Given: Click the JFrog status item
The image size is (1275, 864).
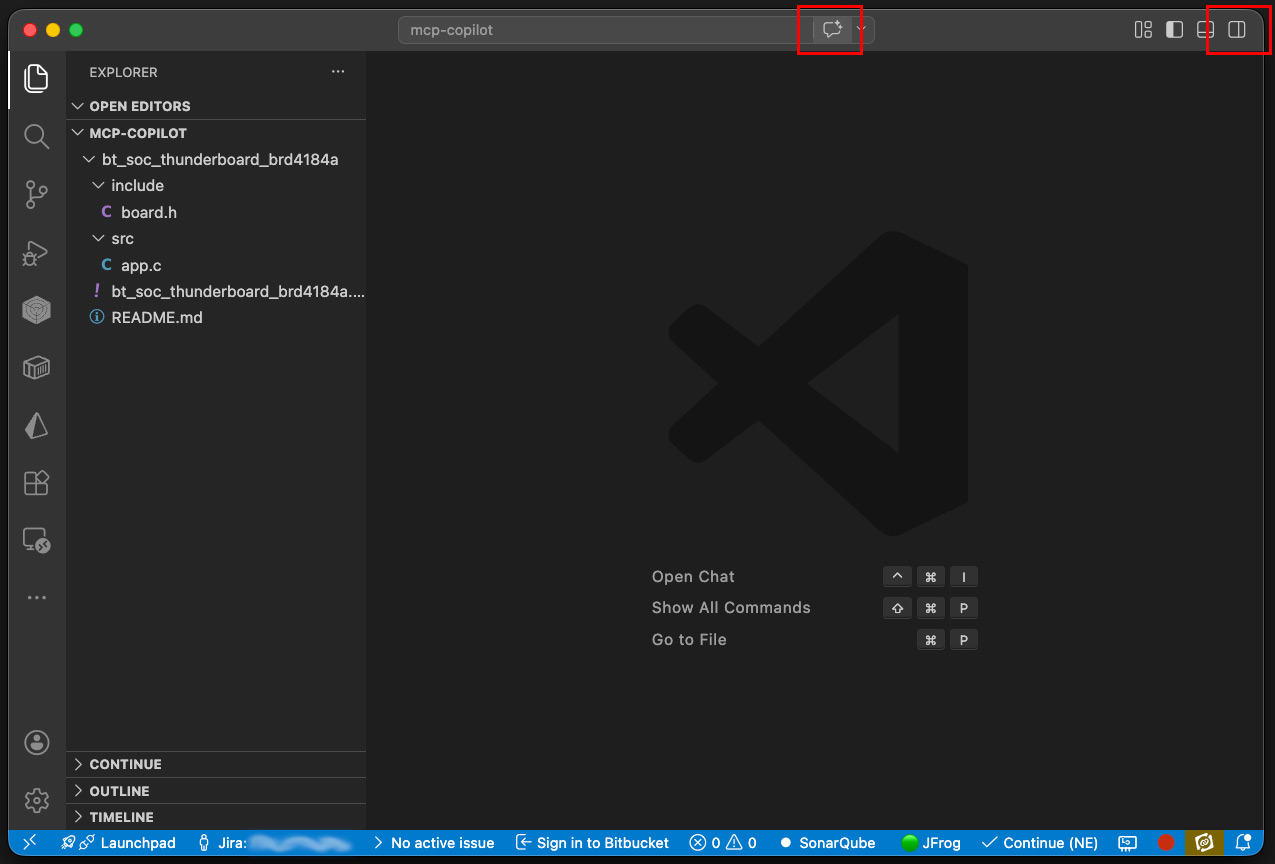Looking at the screenshot, I should [931, 843].
